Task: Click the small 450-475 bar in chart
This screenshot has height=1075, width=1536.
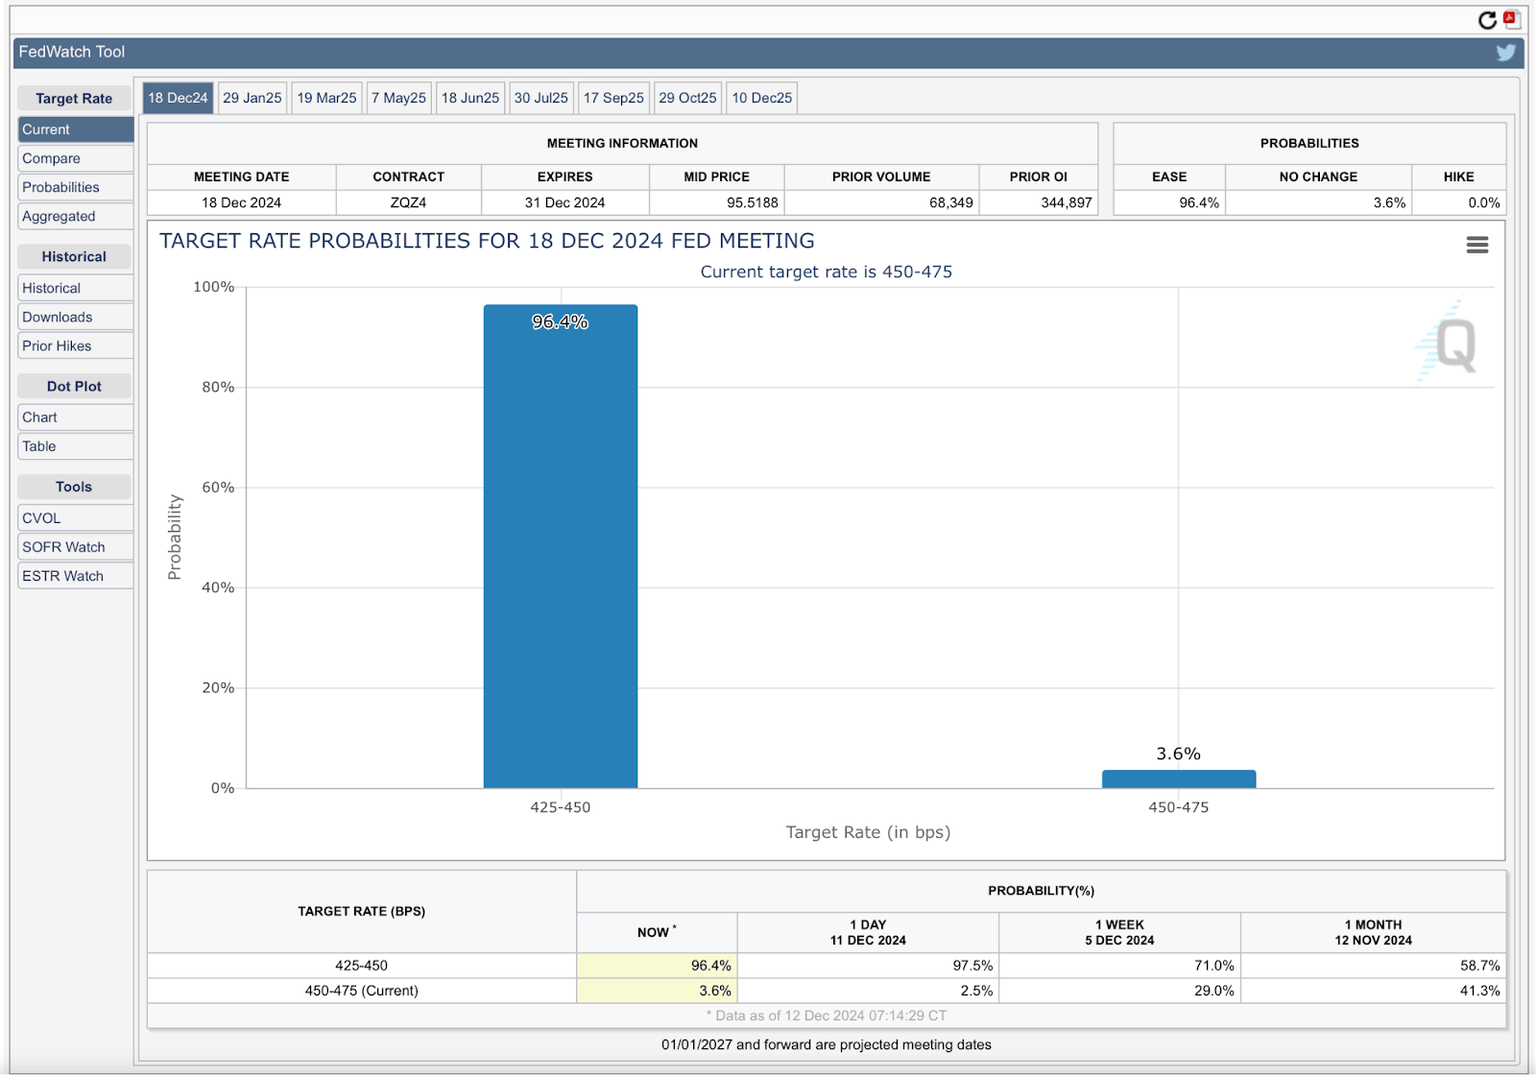Action: point(1178,779)
